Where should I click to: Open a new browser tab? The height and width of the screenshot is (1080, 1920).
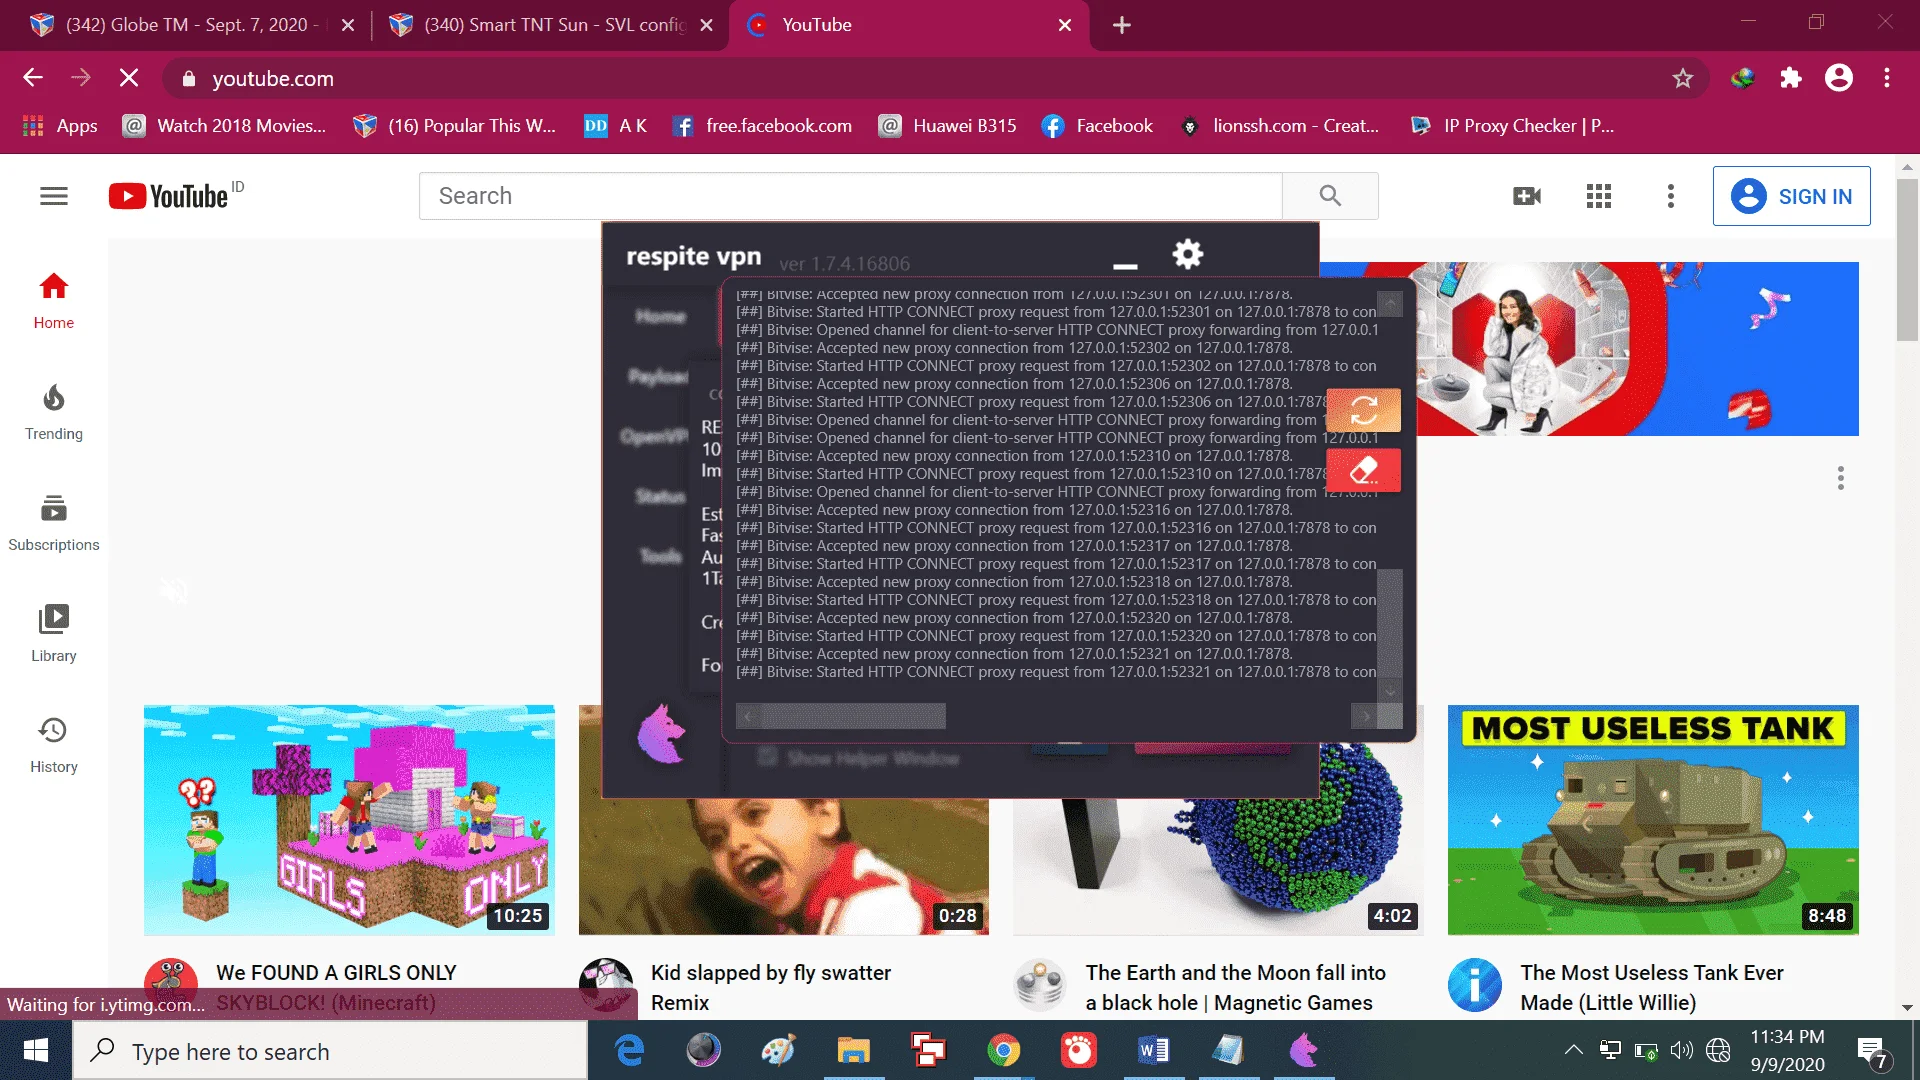tap(1122, 25)
